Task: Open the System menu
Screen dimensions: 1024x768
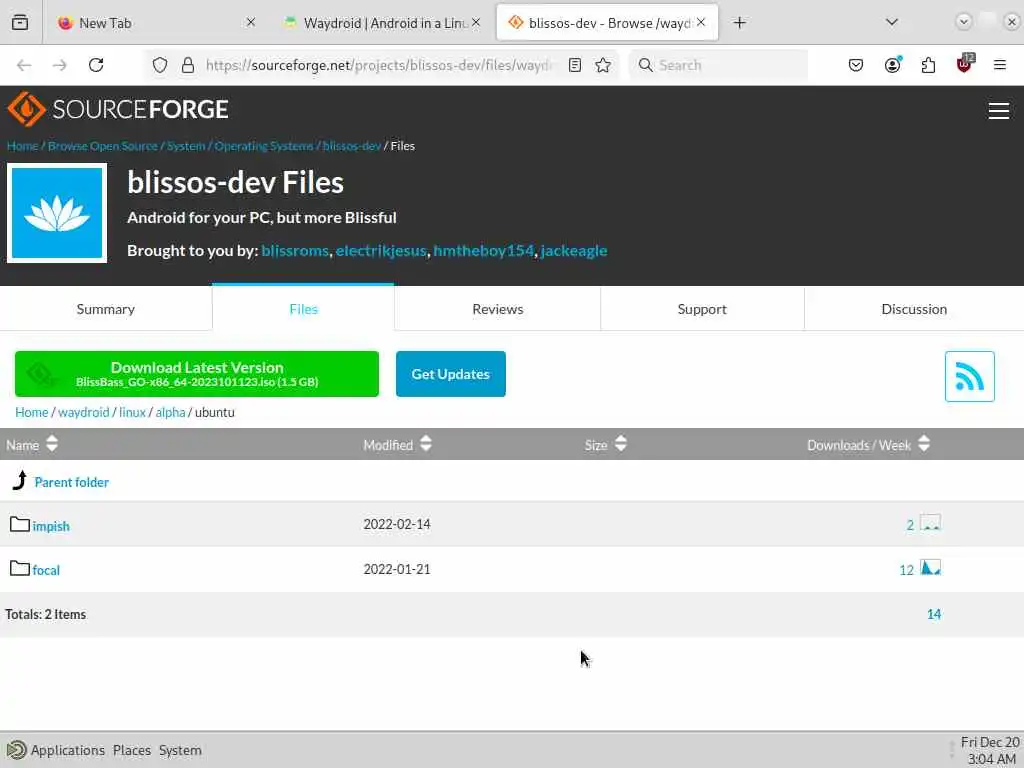Action: click(180, 750)
